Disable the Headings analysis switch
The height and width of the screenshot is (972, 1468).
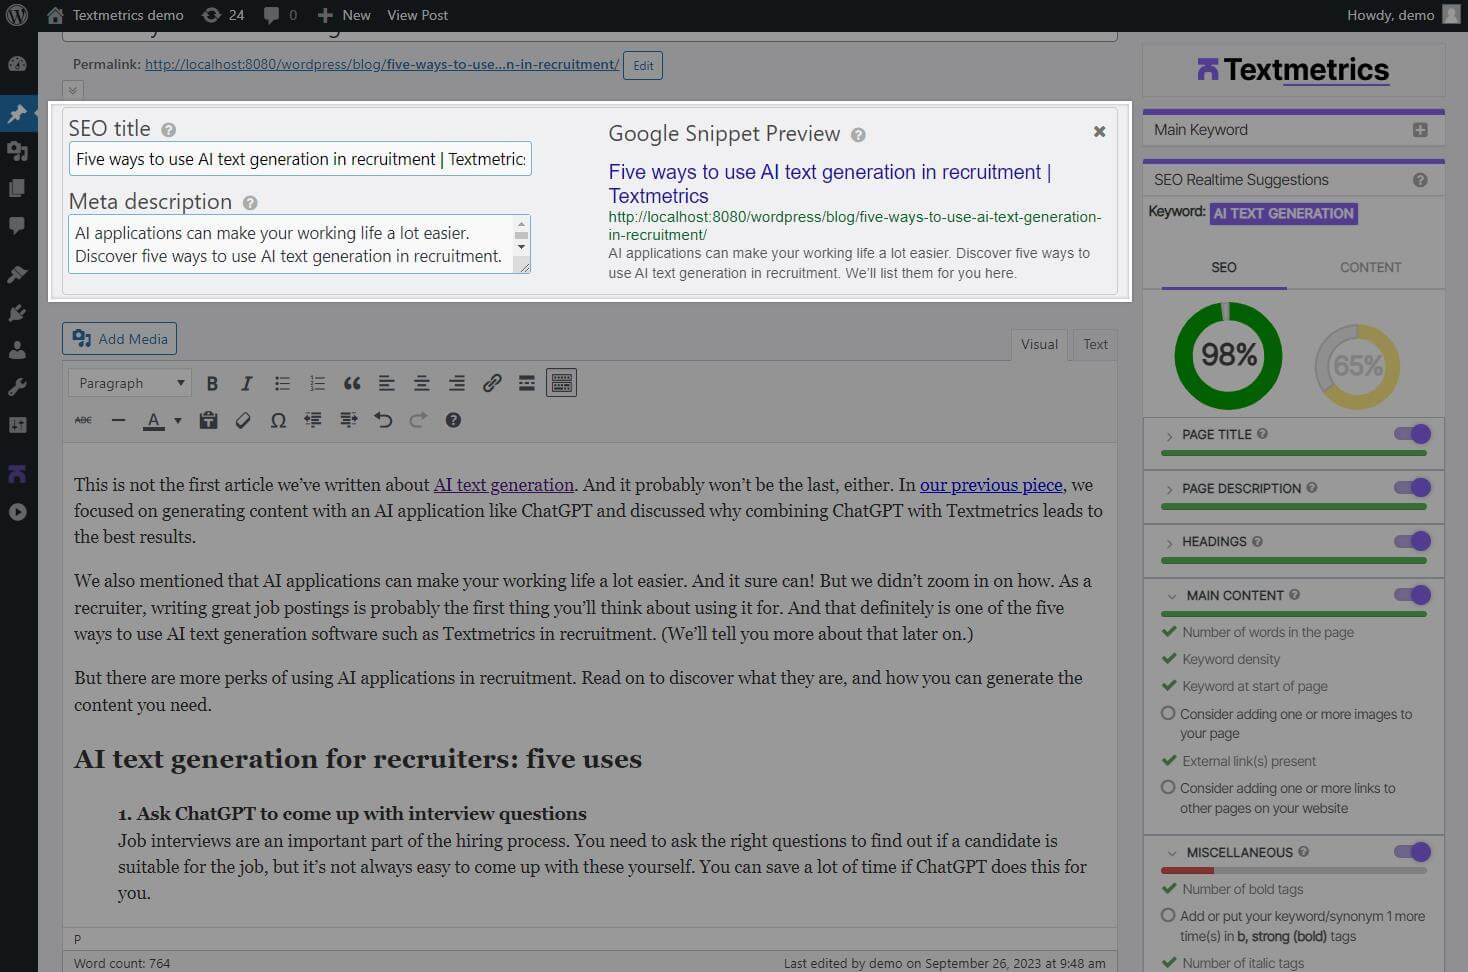pyautogui.click(x=1412, y=541)
